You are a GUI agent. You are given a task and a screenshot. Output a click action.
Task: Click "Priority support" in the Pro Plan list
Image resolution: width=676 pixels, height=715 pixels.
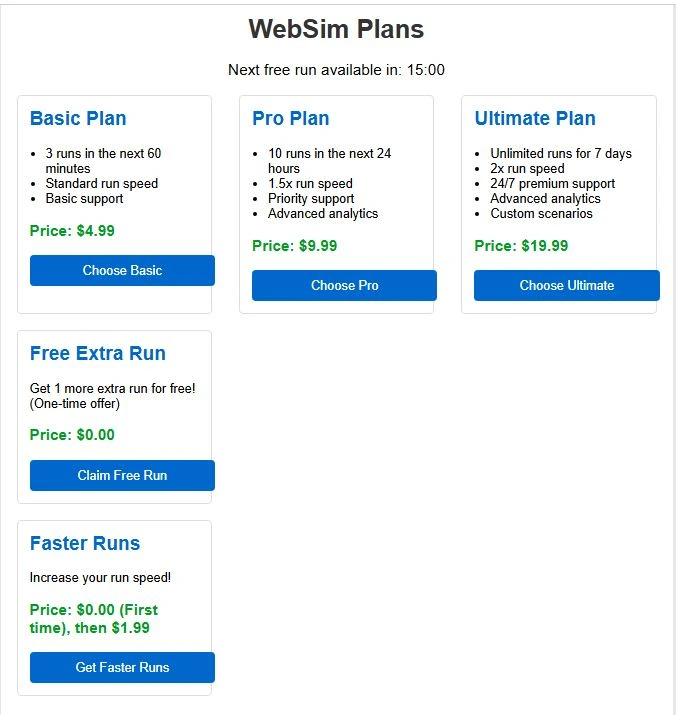[x=311, y=198]
